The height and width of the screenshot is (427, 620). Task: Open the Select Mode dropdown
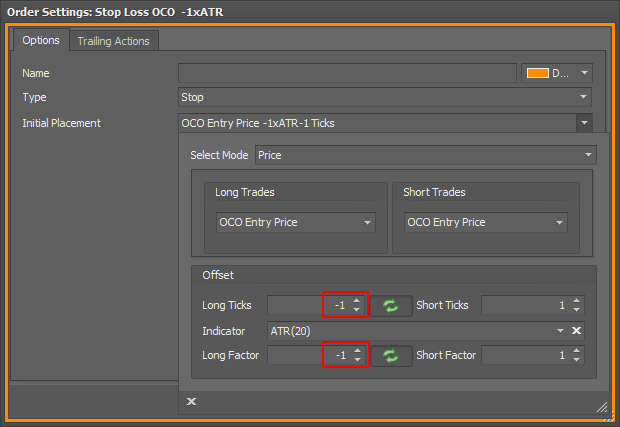(x=425, y=155)
